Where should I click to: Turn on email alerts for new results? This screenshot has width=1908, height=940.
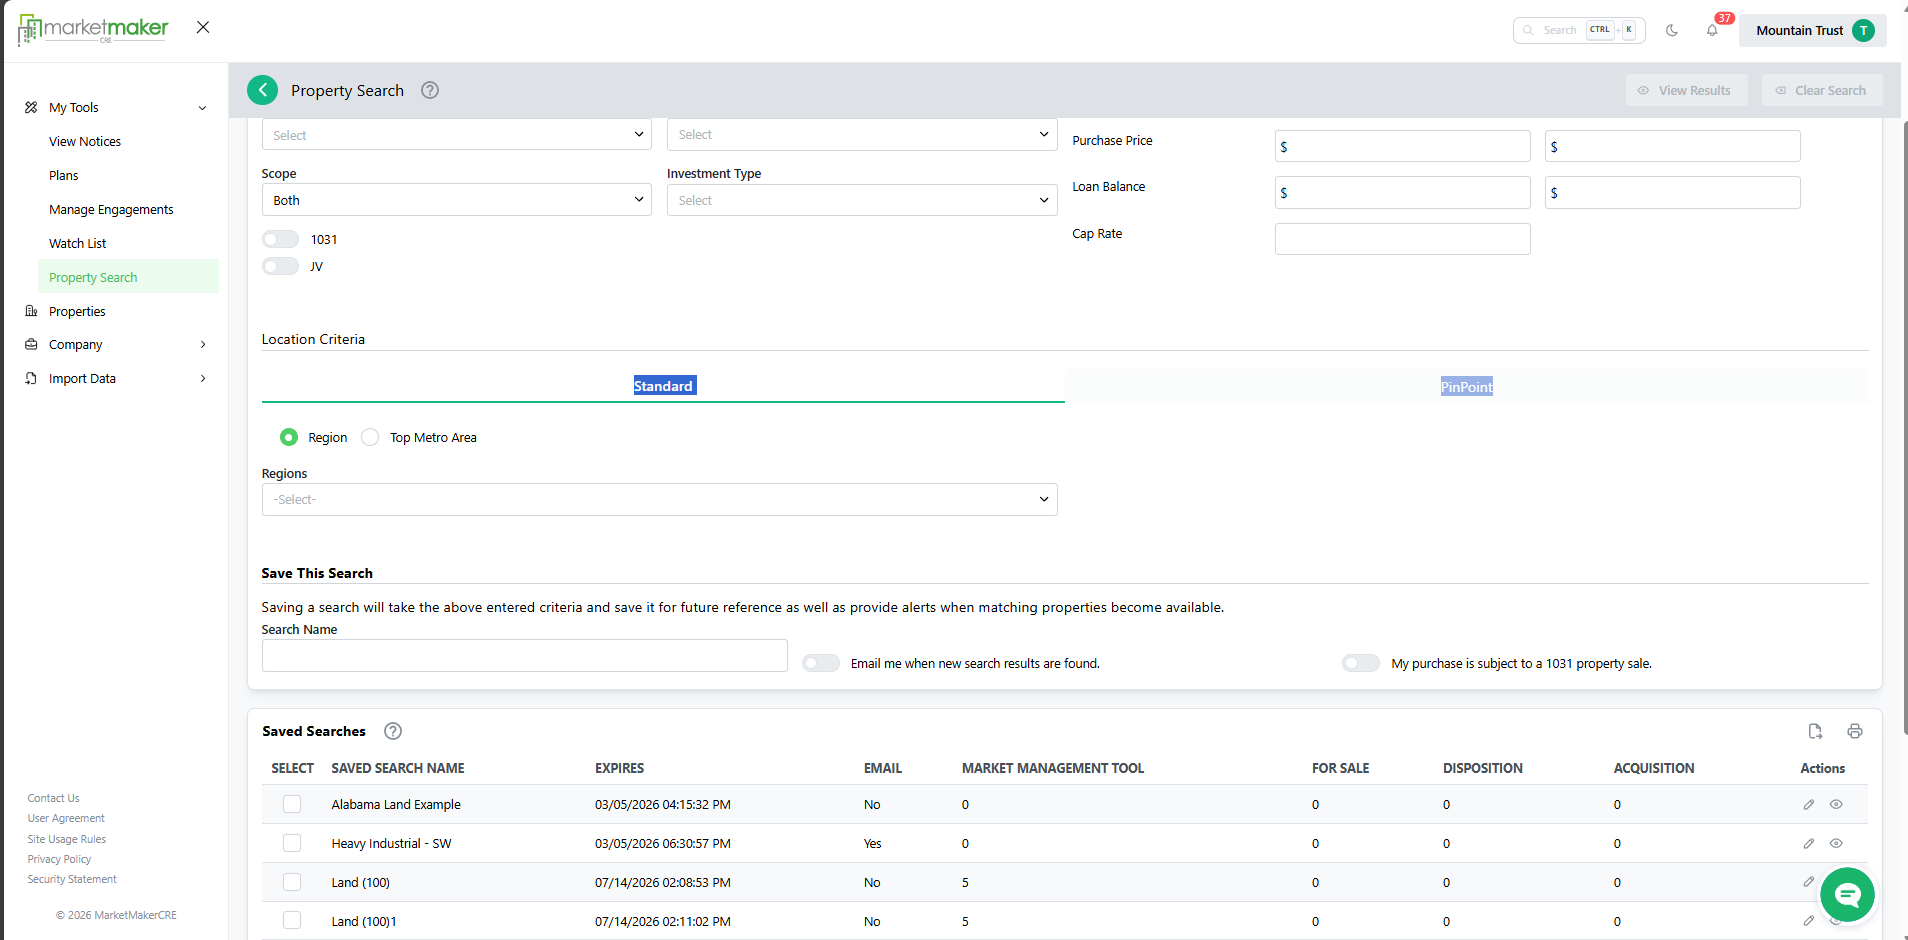pos(821,663)
